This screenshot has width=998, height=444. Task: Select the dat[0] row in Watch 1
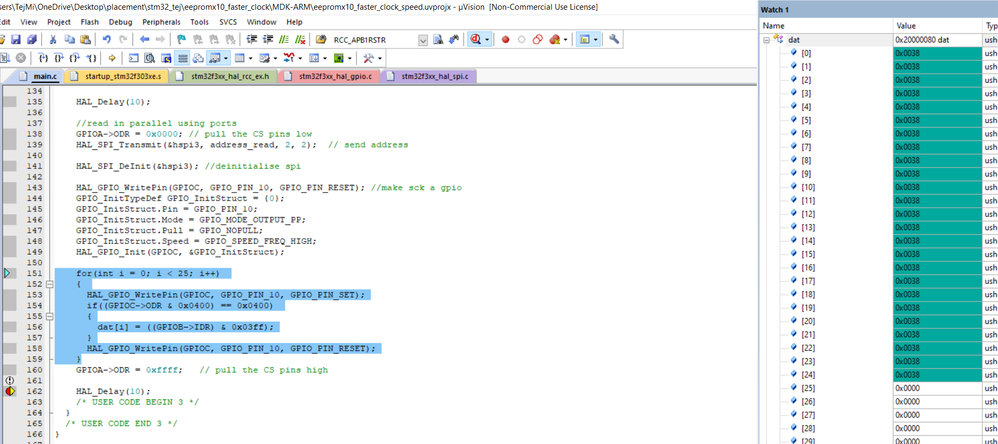(x=878, y=53)
